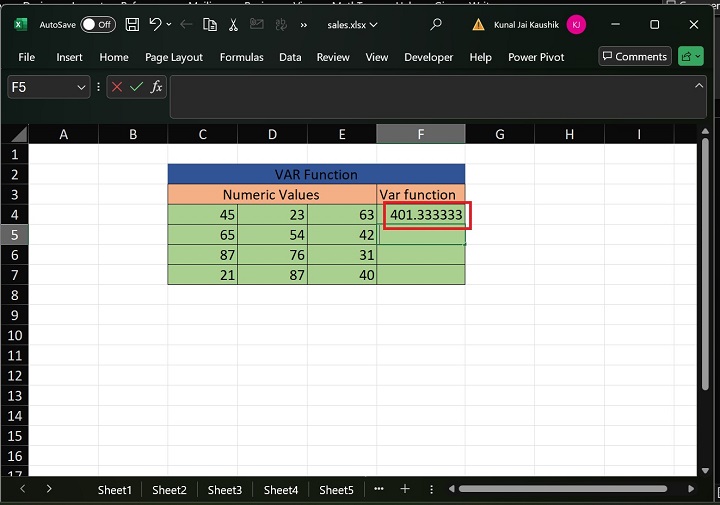
Task: Select column F header
Action: tap(421, 134)
